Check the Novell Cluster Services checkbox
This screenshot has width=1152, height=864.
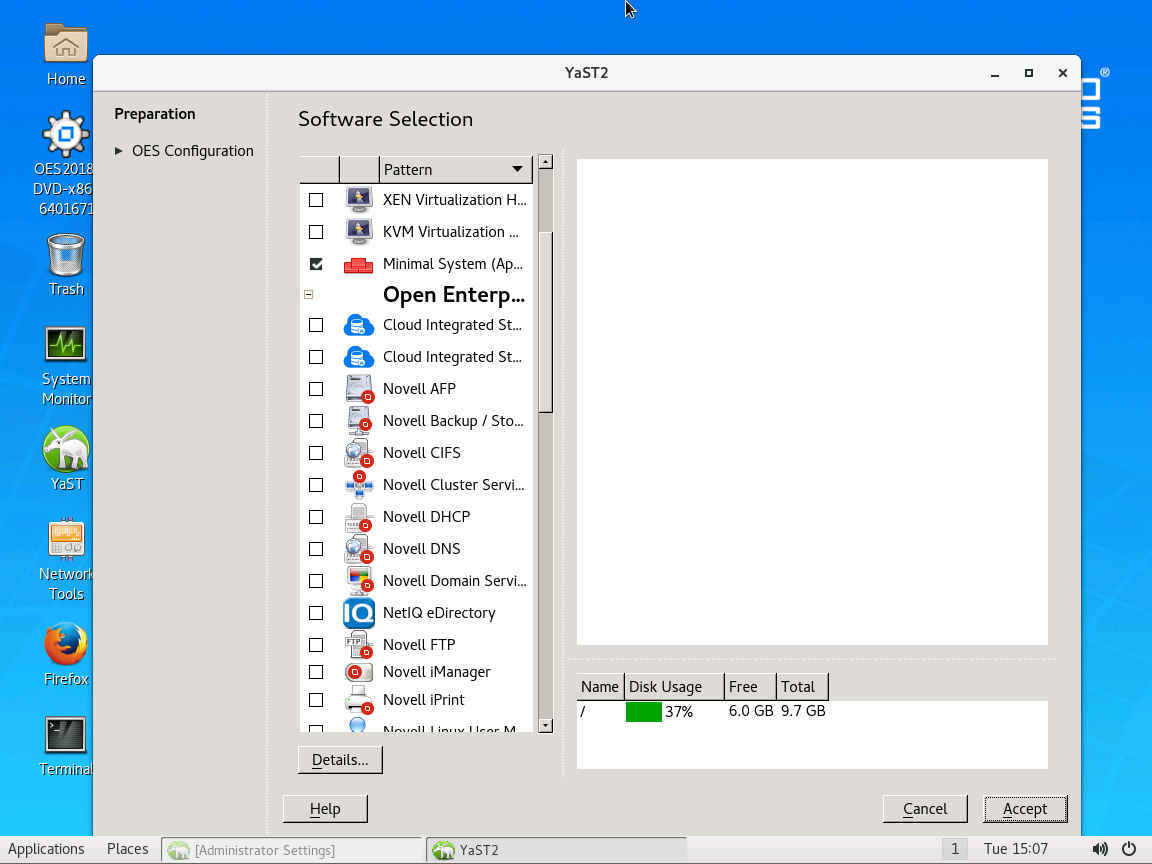316,485
